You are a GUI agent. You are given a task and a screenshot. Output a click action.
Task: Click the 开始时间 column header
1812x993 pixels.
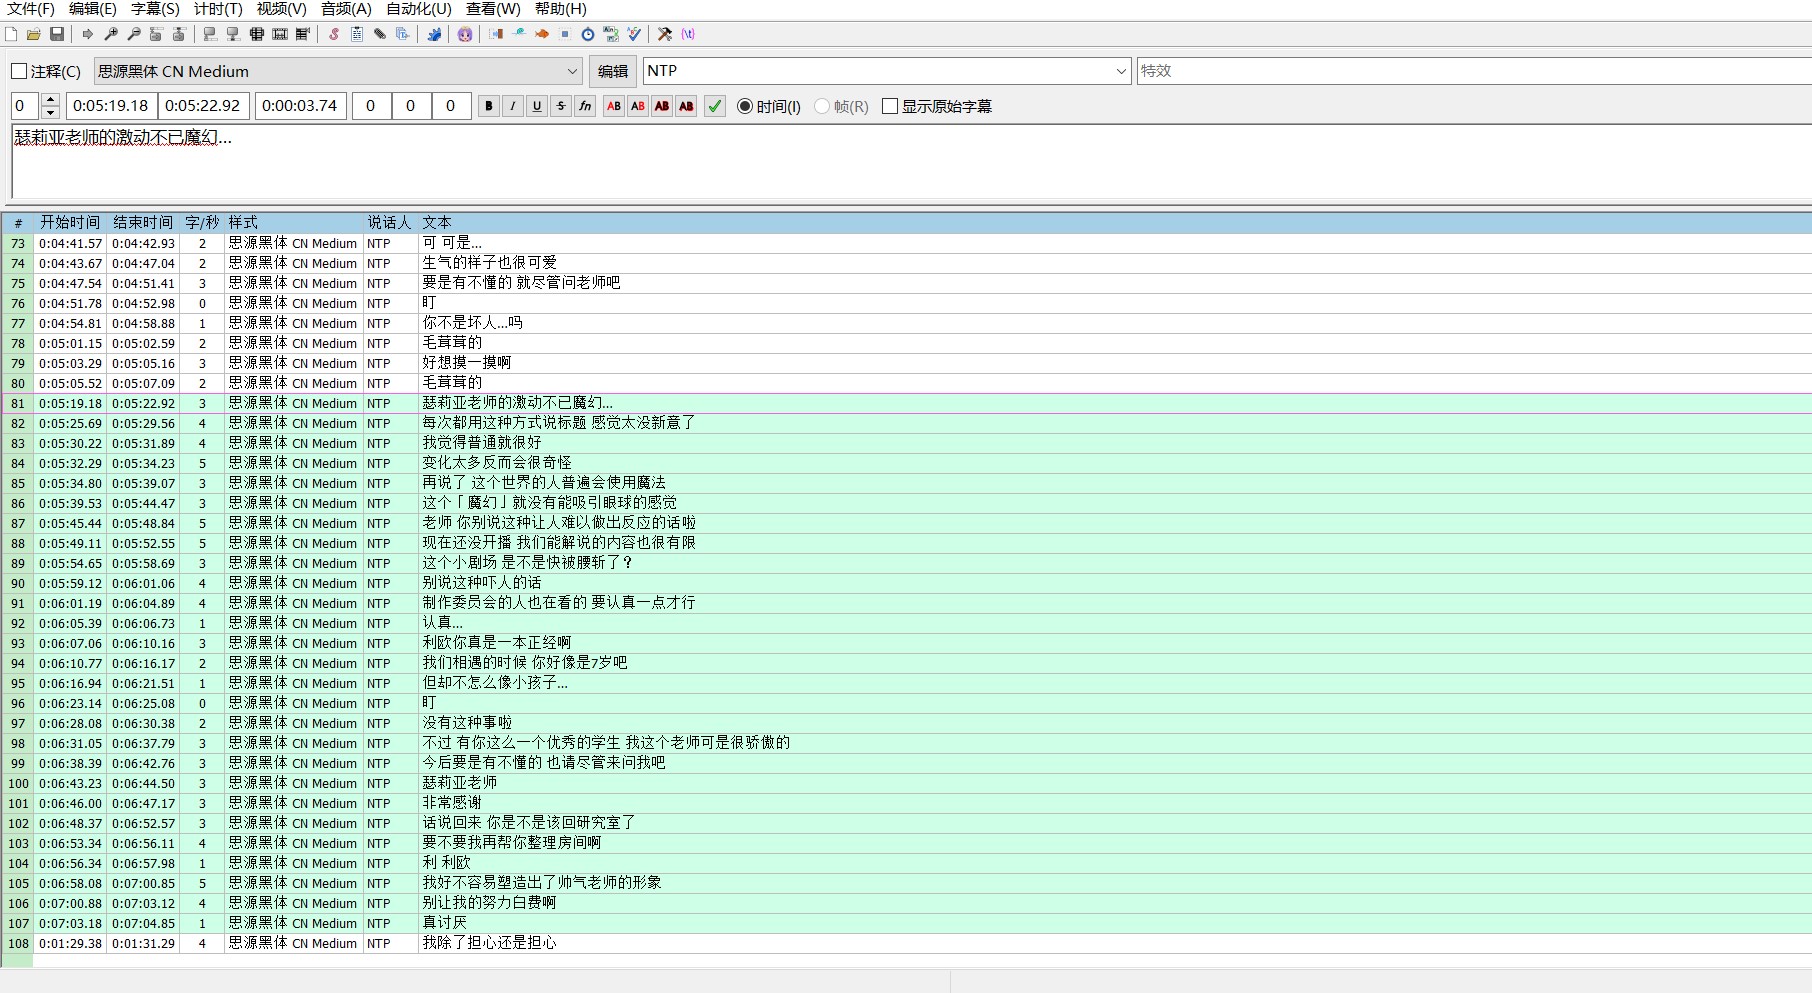(70, 222)
